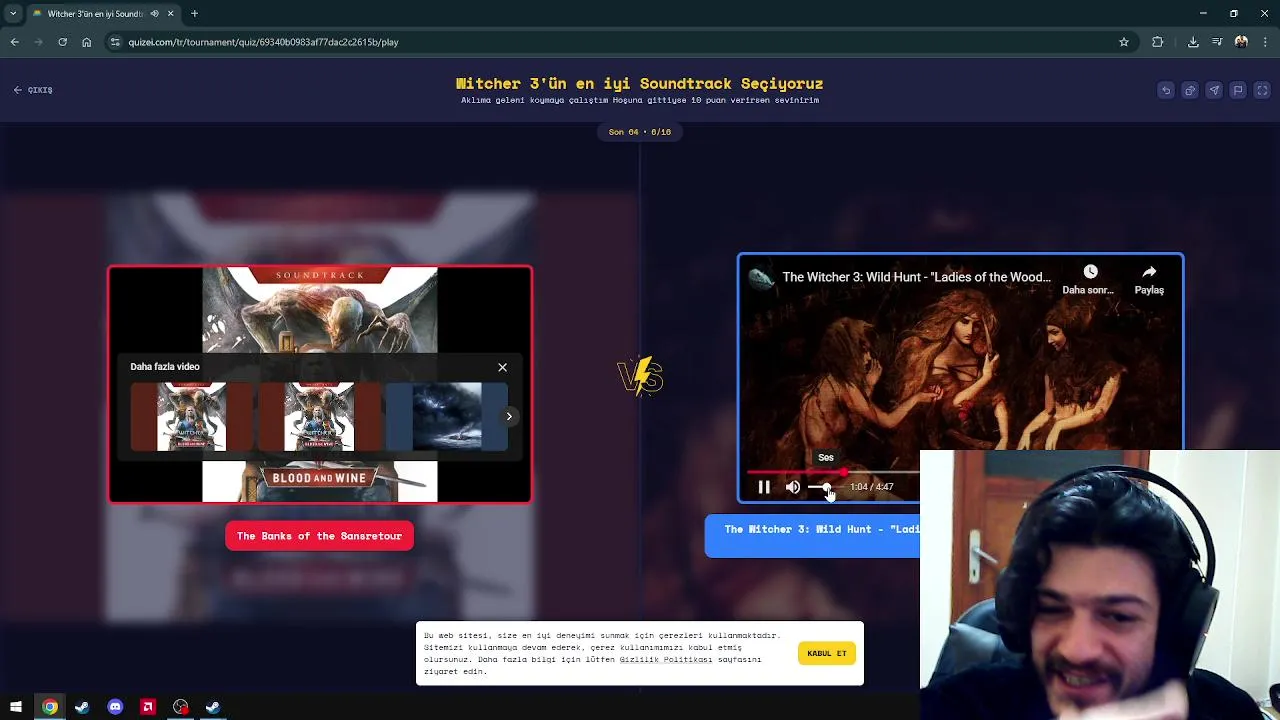Open the first suggested video thumbnail
This screenshot has height=720, width=1280.
tap(191, 416)
